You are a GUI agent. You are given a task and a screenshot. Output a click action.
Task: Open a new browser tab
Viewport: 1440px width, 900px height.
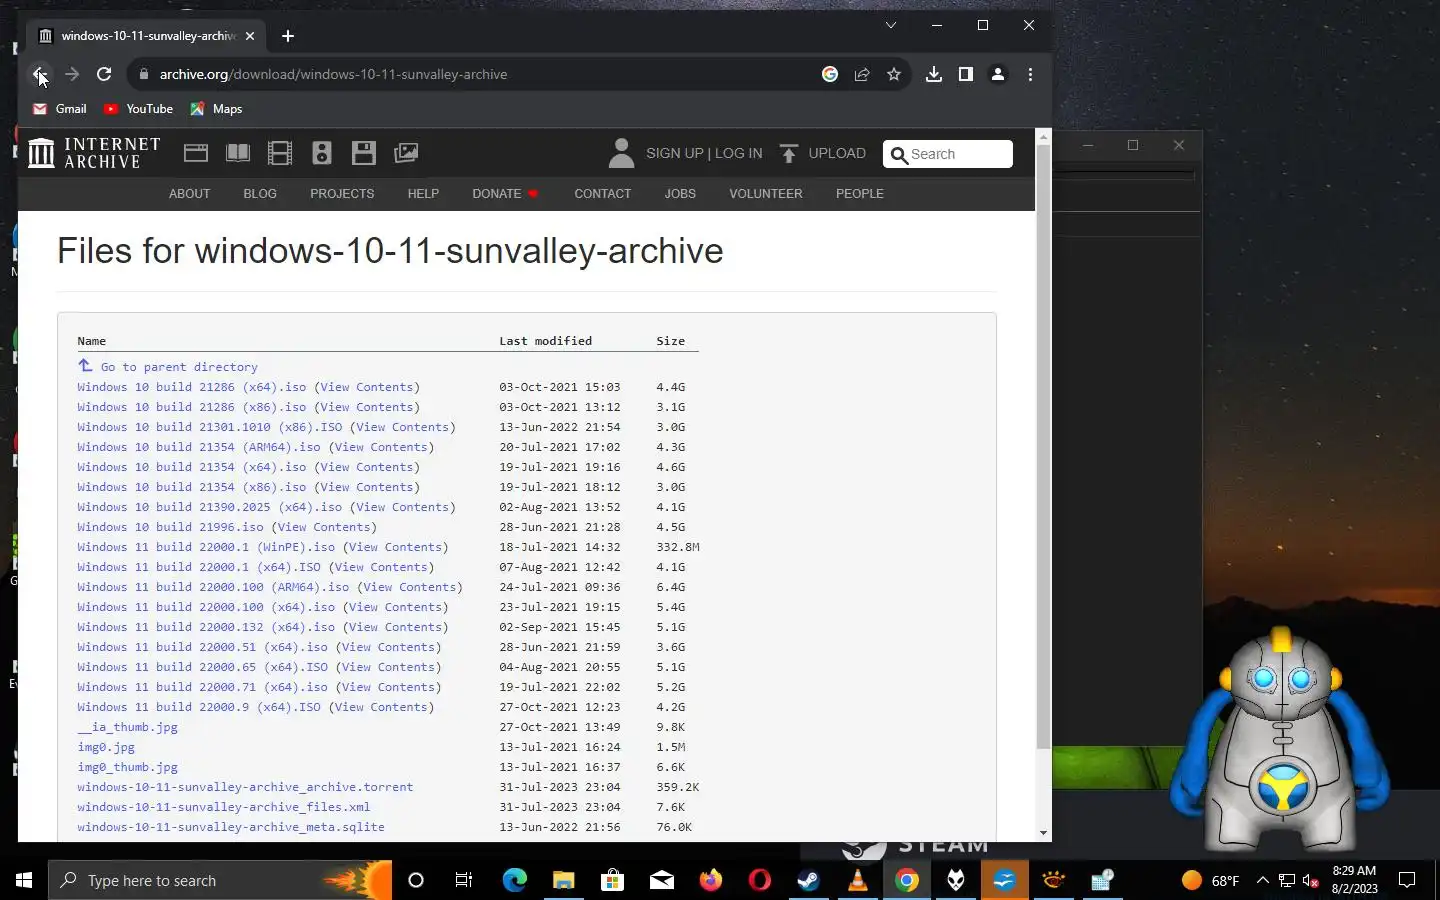click(288, 36)
